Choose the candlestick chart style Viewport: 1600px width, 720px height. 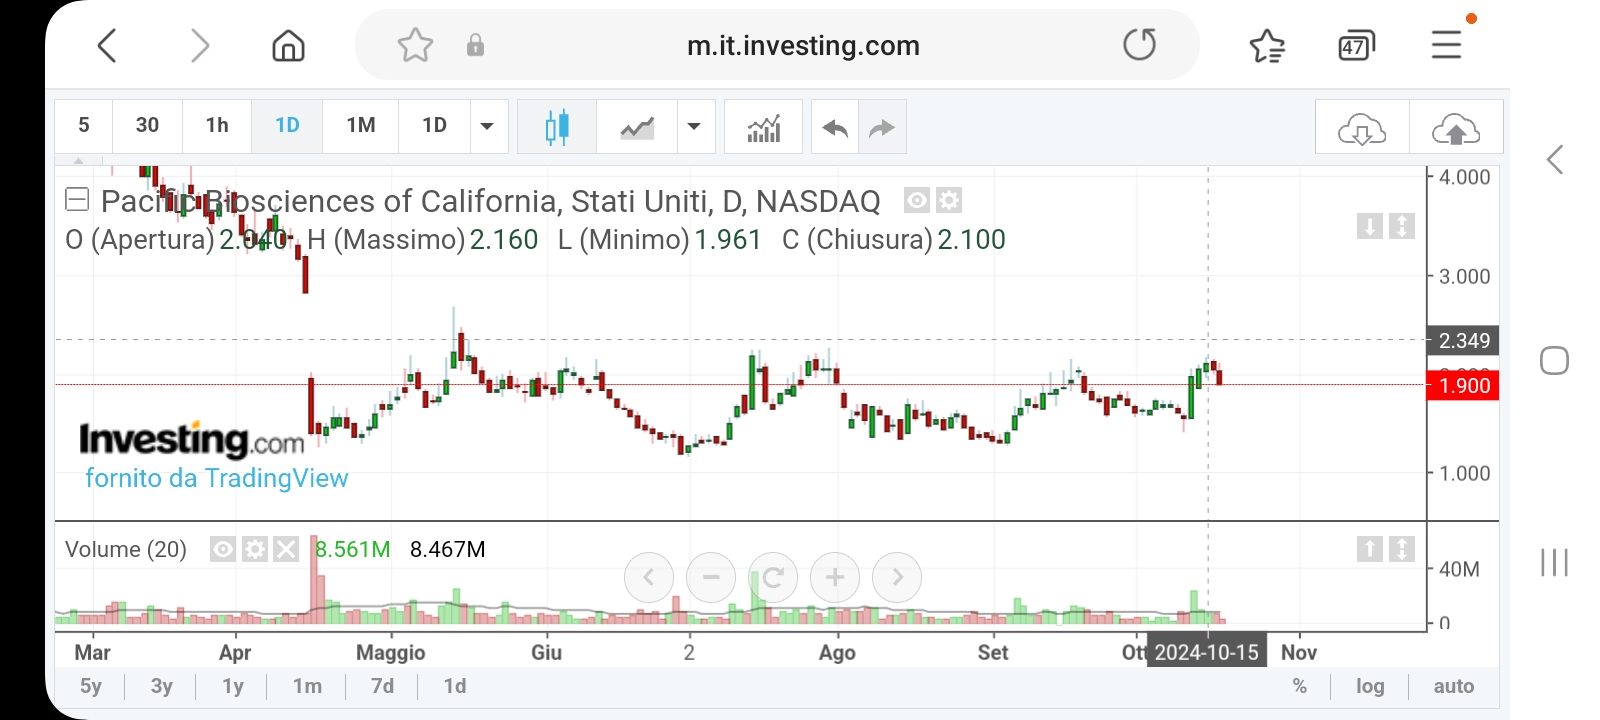557,127
